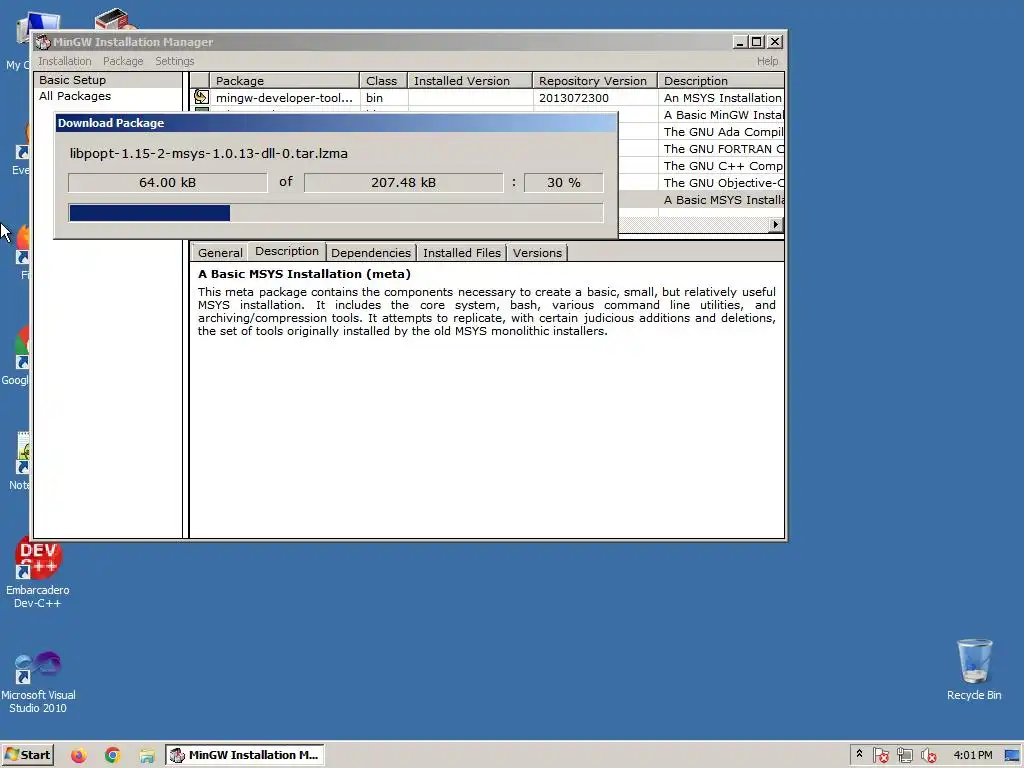Viewport: 1024px width, 768px height.
Task: Launch Chrome from the taskbar quick launch
Action: pyautogui.click(x=112, y=755)
